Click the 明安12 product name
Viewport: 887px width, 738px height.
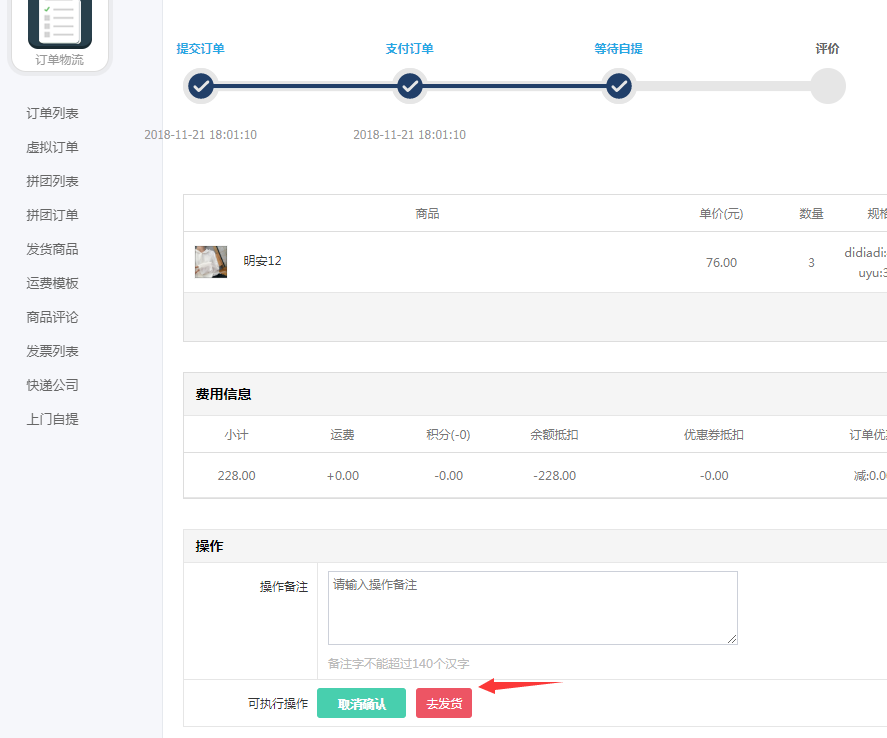click(262, 261)
